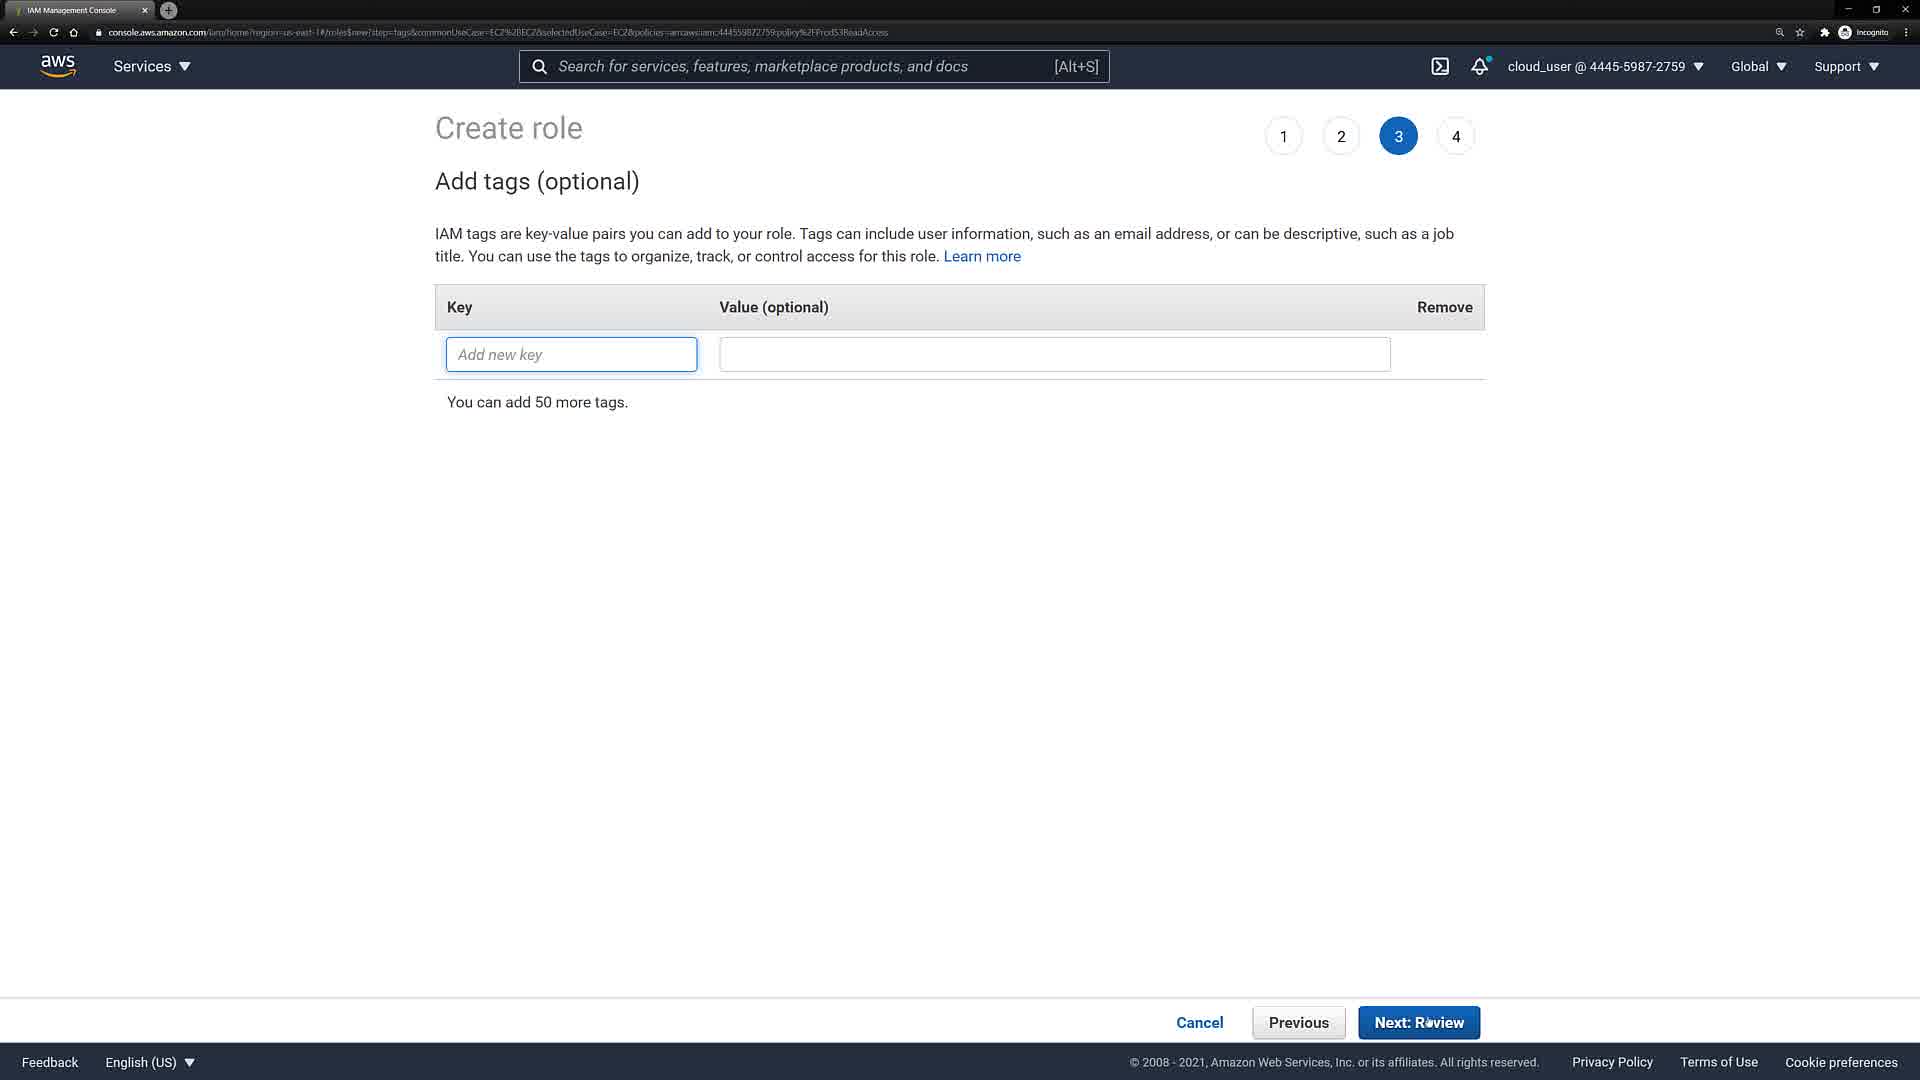1920x1080 pixels.
Task: Open browser extensions puzzle icon
Action: (x=1824, y=32)
